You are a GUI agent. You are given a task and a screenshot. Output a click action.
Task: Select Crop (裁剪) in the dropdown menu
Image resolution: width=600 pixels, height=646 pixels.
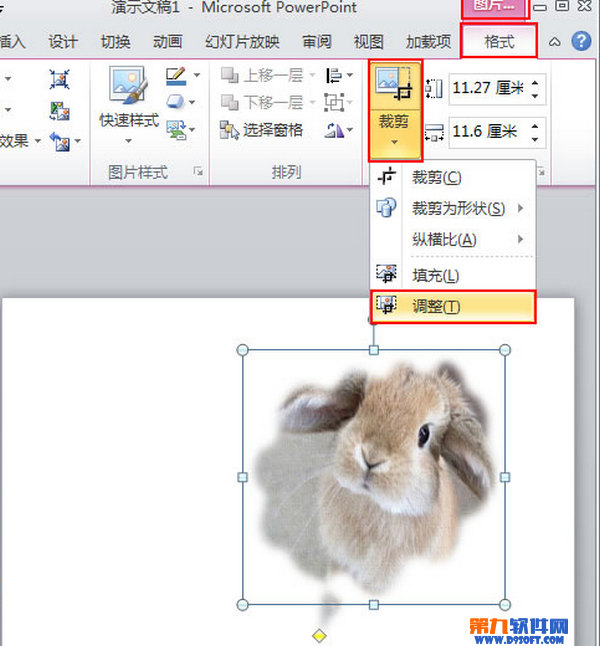click(435, 178)
